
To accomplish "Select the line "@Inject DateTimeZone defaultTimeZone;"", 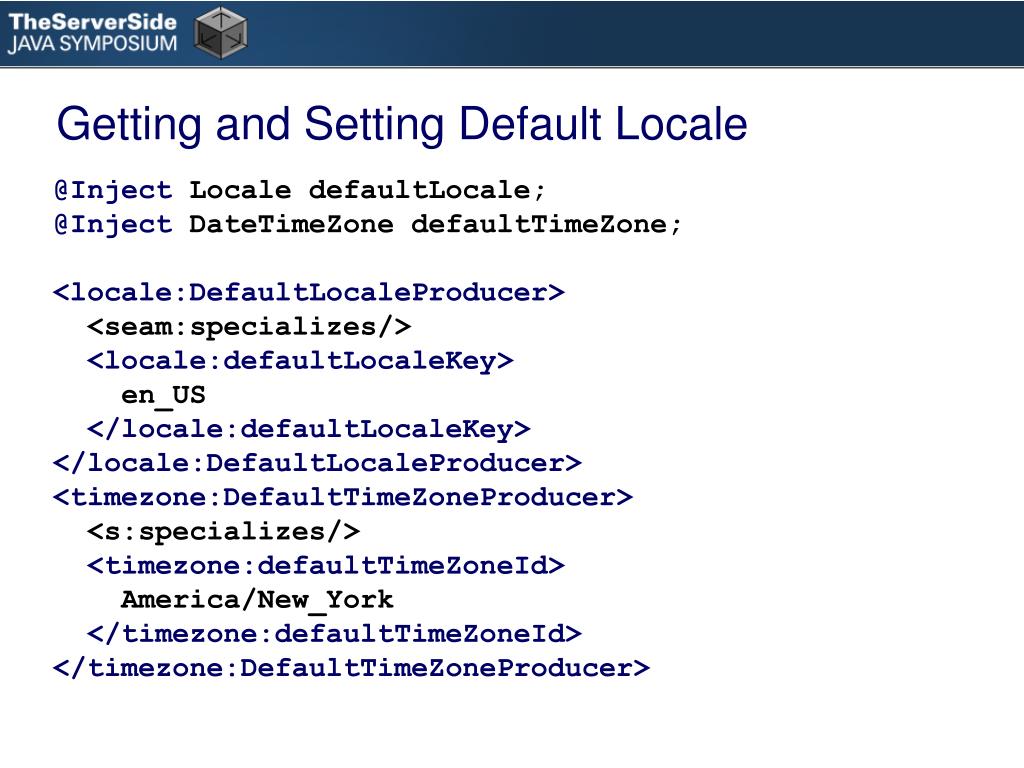I will (368, 224).
